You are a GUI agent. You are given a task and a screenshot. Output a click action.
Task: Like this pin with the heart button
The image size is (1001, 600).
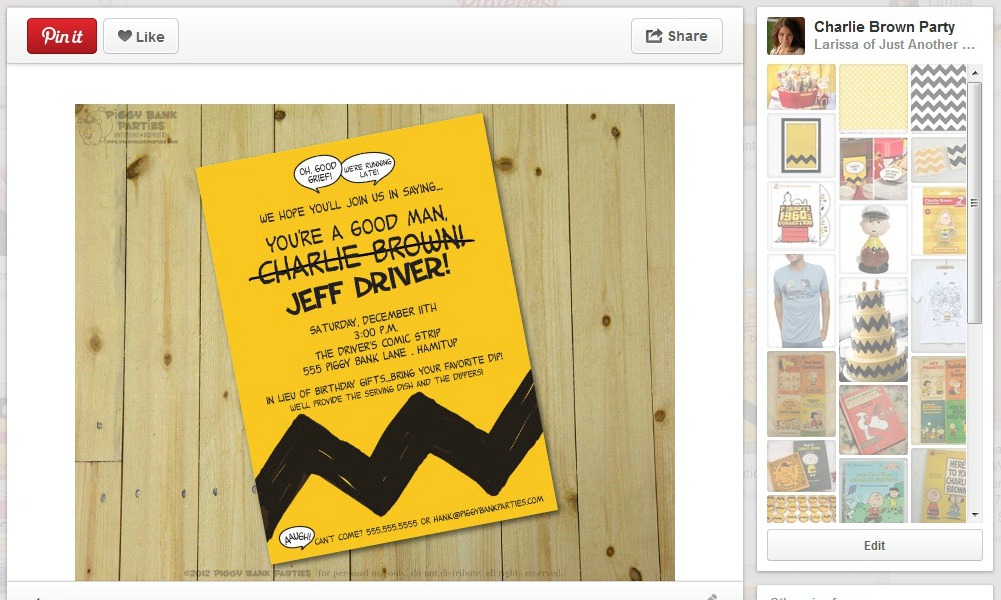coord(141,36)
